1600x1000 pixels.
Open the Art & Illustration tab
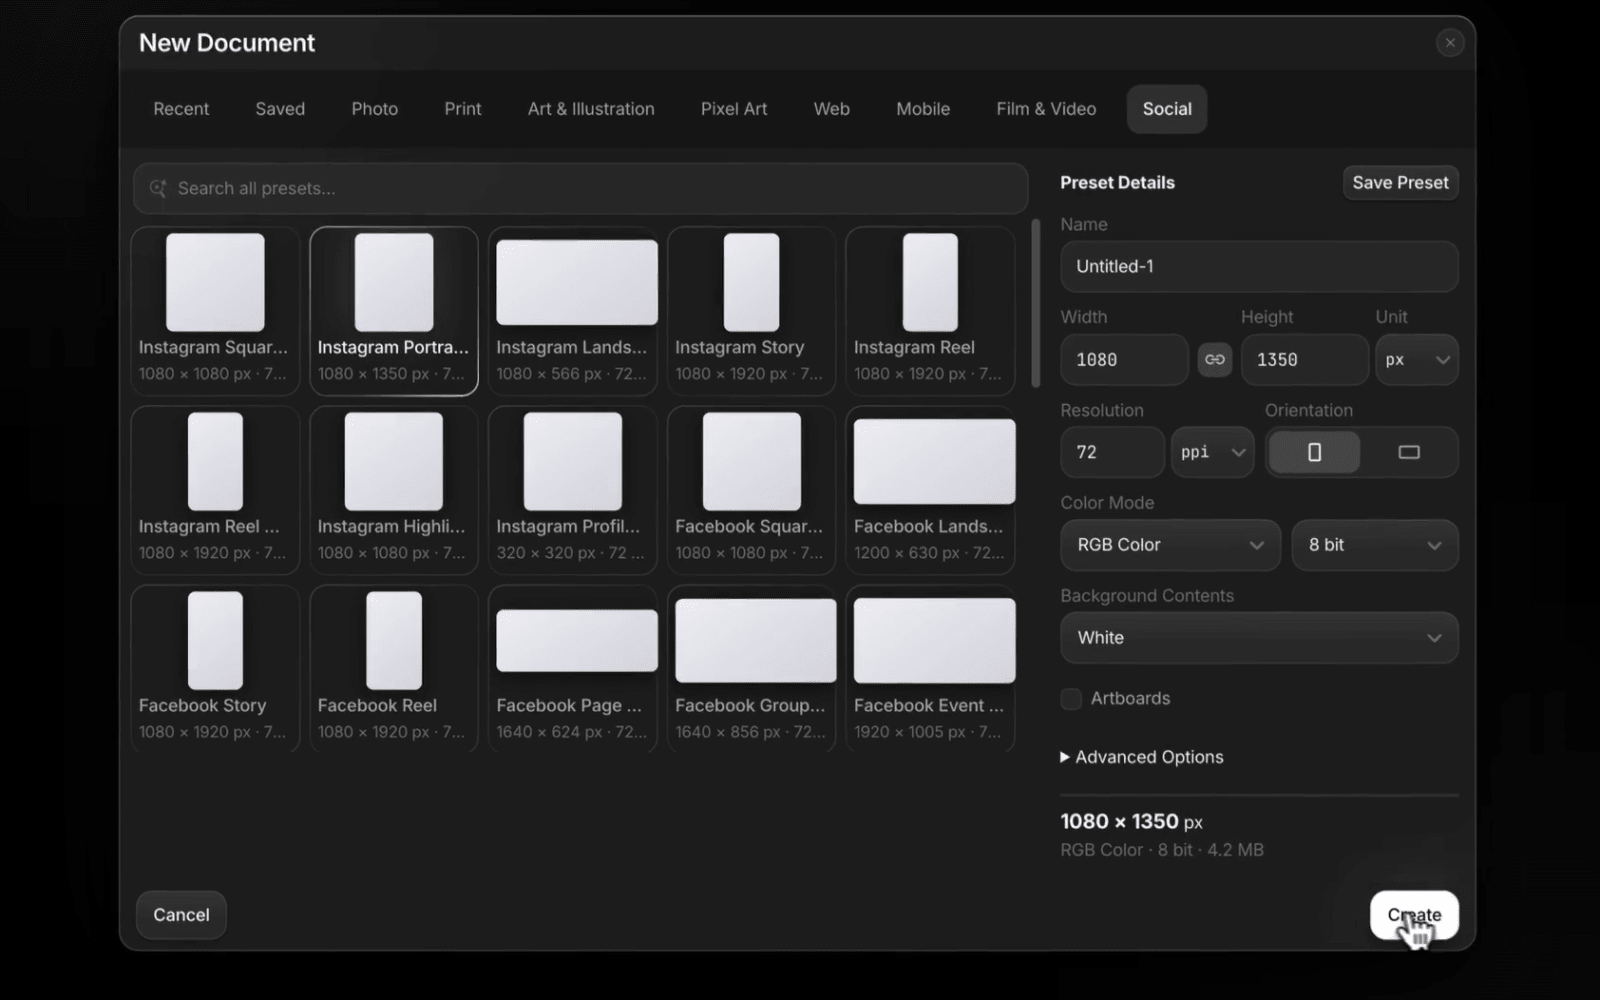591,109
